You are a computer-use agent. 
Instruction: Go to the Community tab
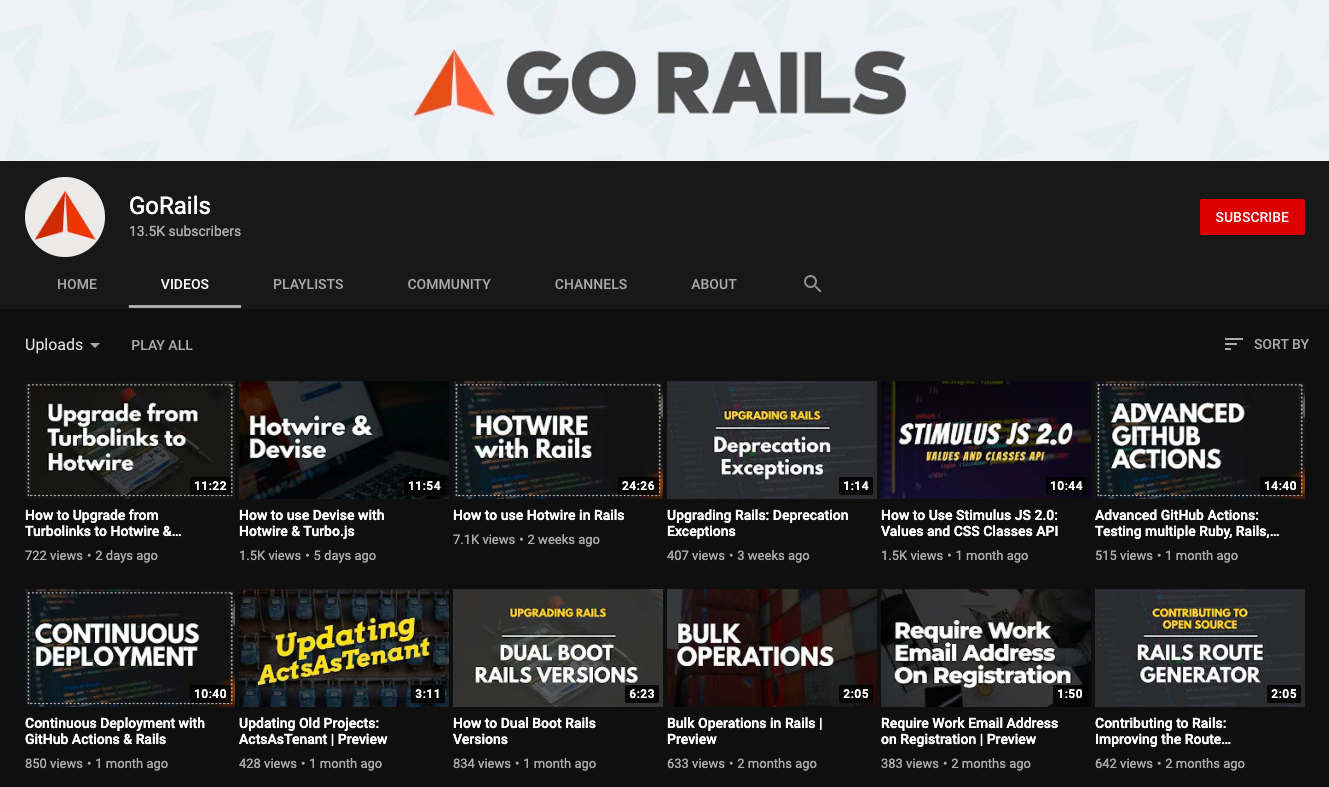pos(449,284)
